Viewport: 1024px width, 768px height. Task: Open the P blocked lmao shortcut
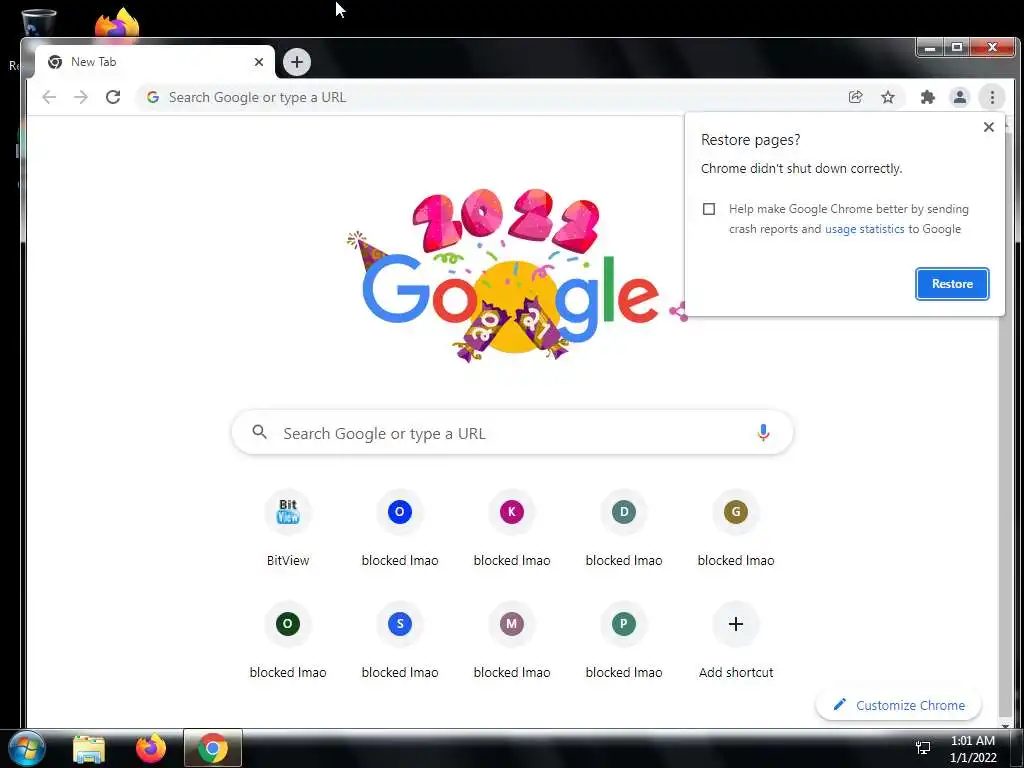pyautogui.click(x=624, y=641)
